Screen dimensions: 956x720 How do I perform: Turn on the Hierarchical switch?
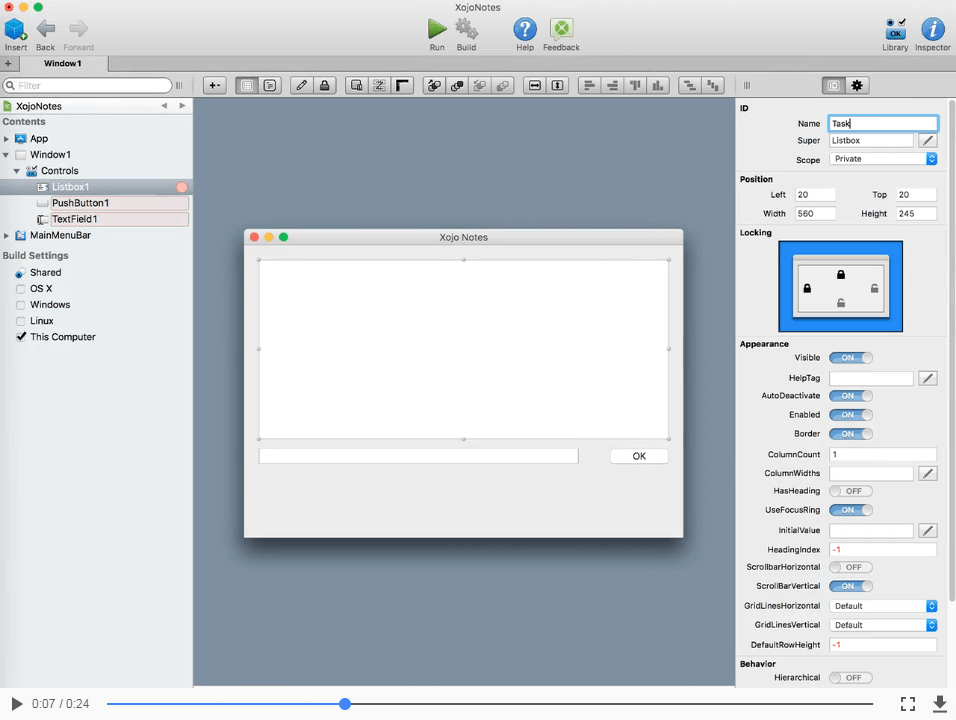coord(851,677)
